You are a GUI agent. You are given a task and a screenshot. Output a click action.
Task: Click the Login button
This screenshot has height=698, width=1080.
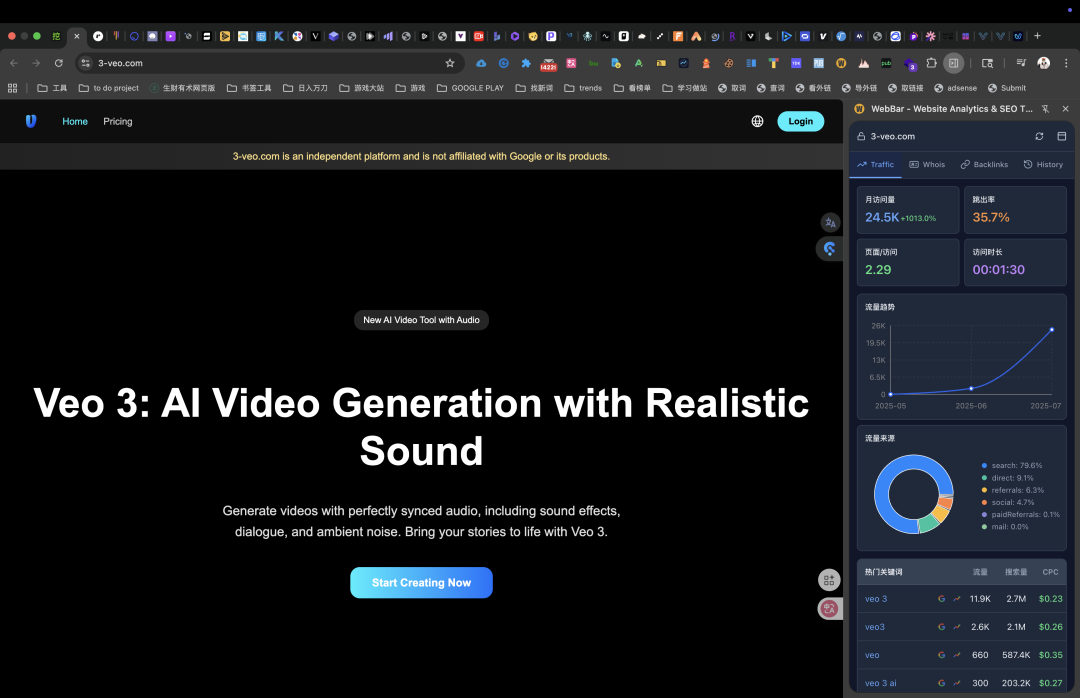click(x=800, y=121)
